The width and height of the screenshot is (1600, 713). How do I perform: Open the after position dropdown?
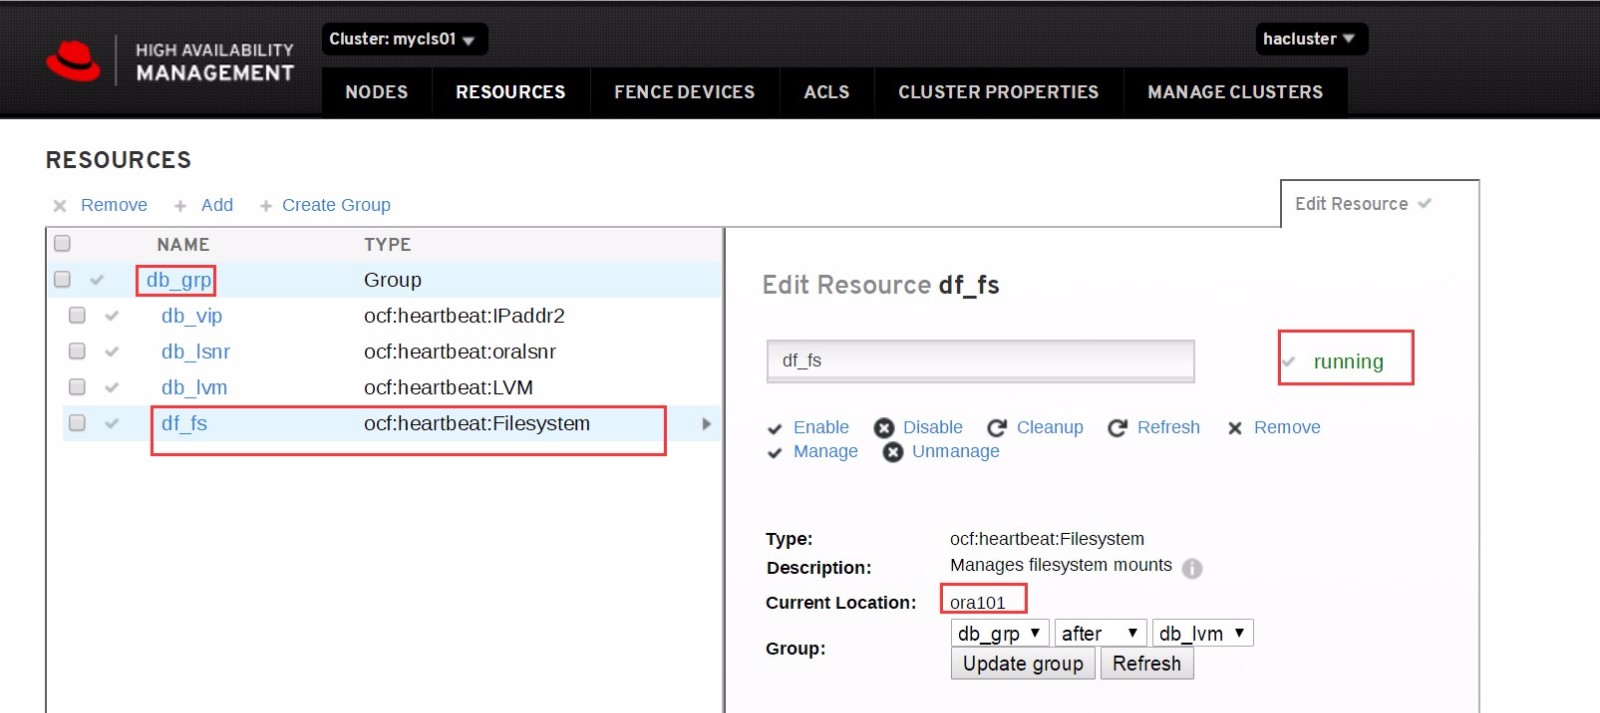click(1100, 633)
